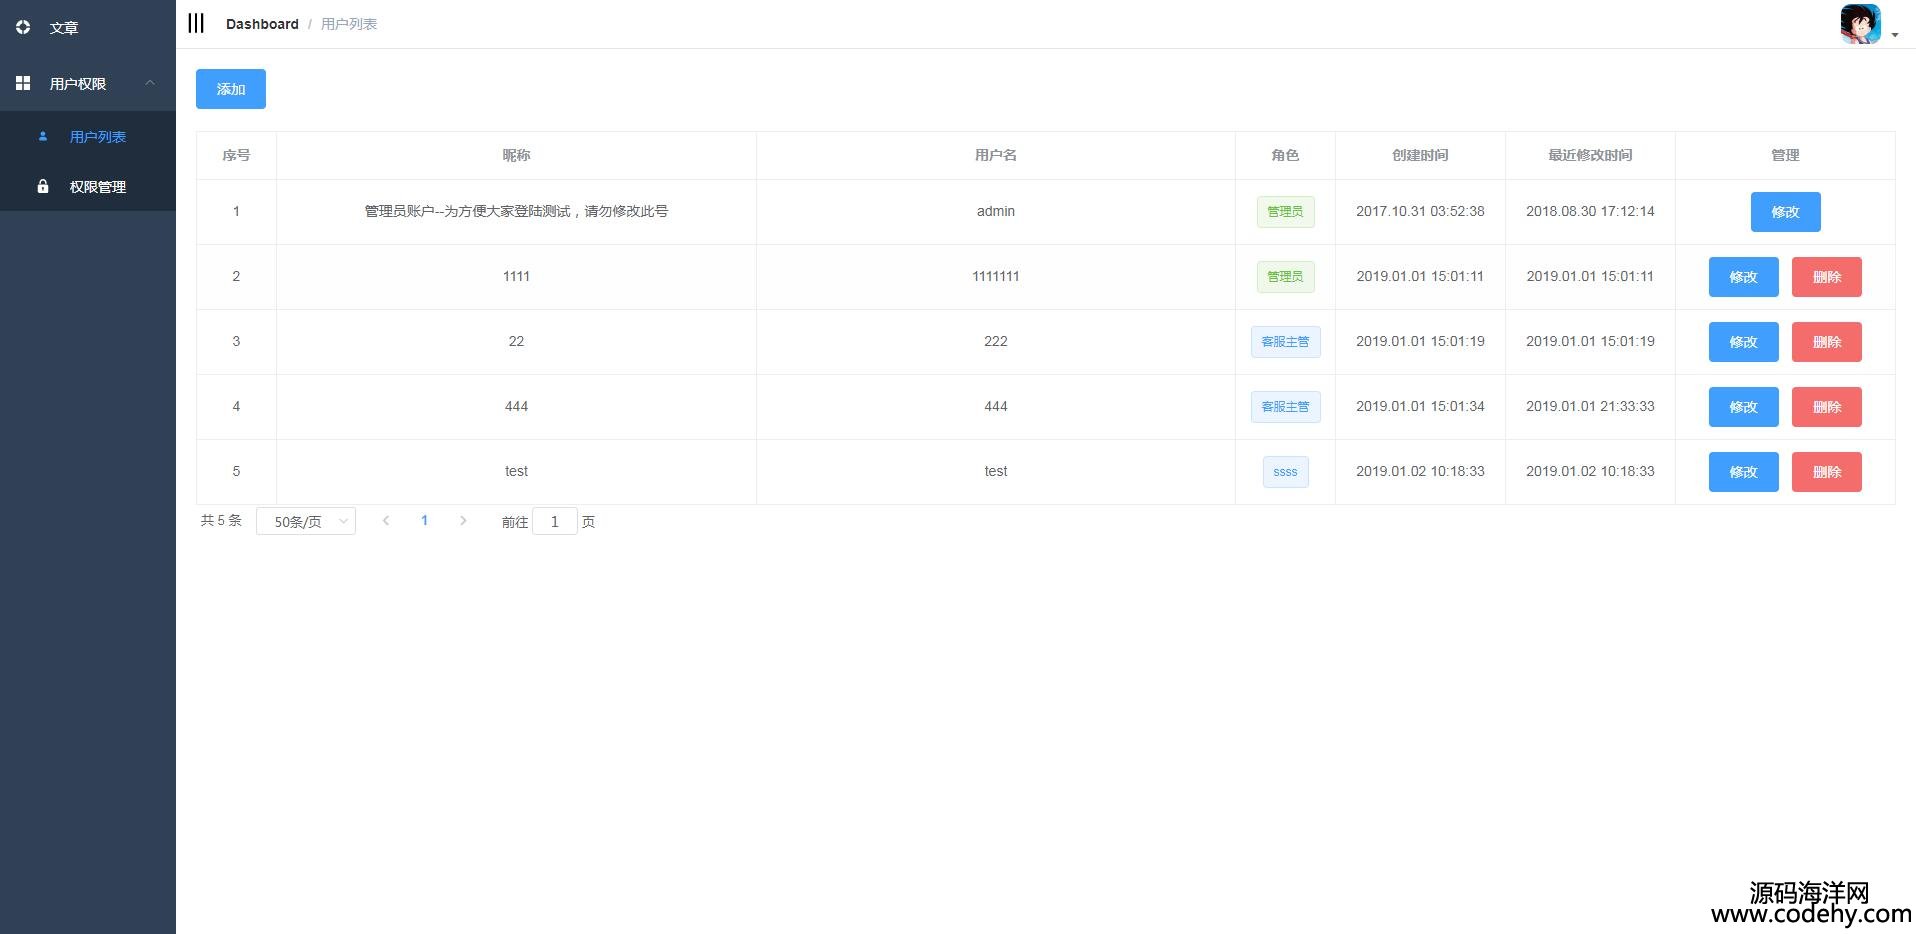This screenshot has height=934, width=1916.
Task: Click the 客服主管 role tag in row 4
Action: [1285, 407]
